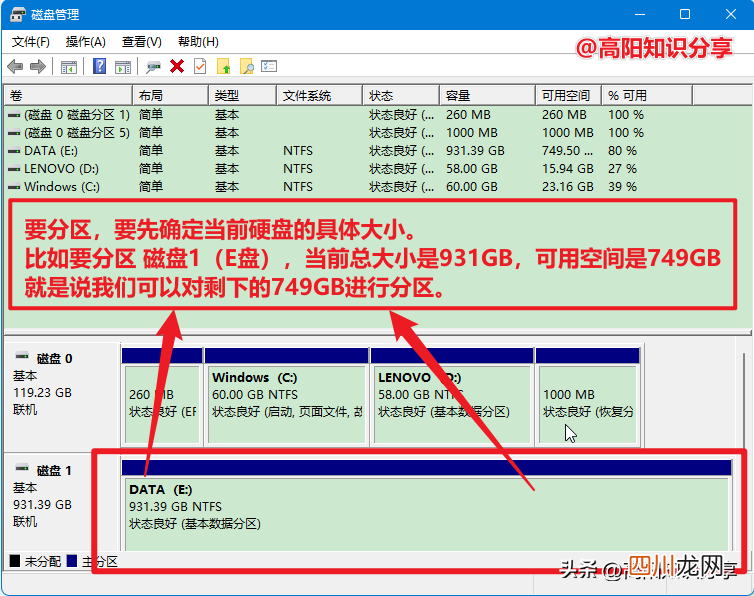The width and height of the screenshot is (754, 596).
Task: Sort by the % 可用 column header
Action: pyautogui.click(x=647, y=95)
